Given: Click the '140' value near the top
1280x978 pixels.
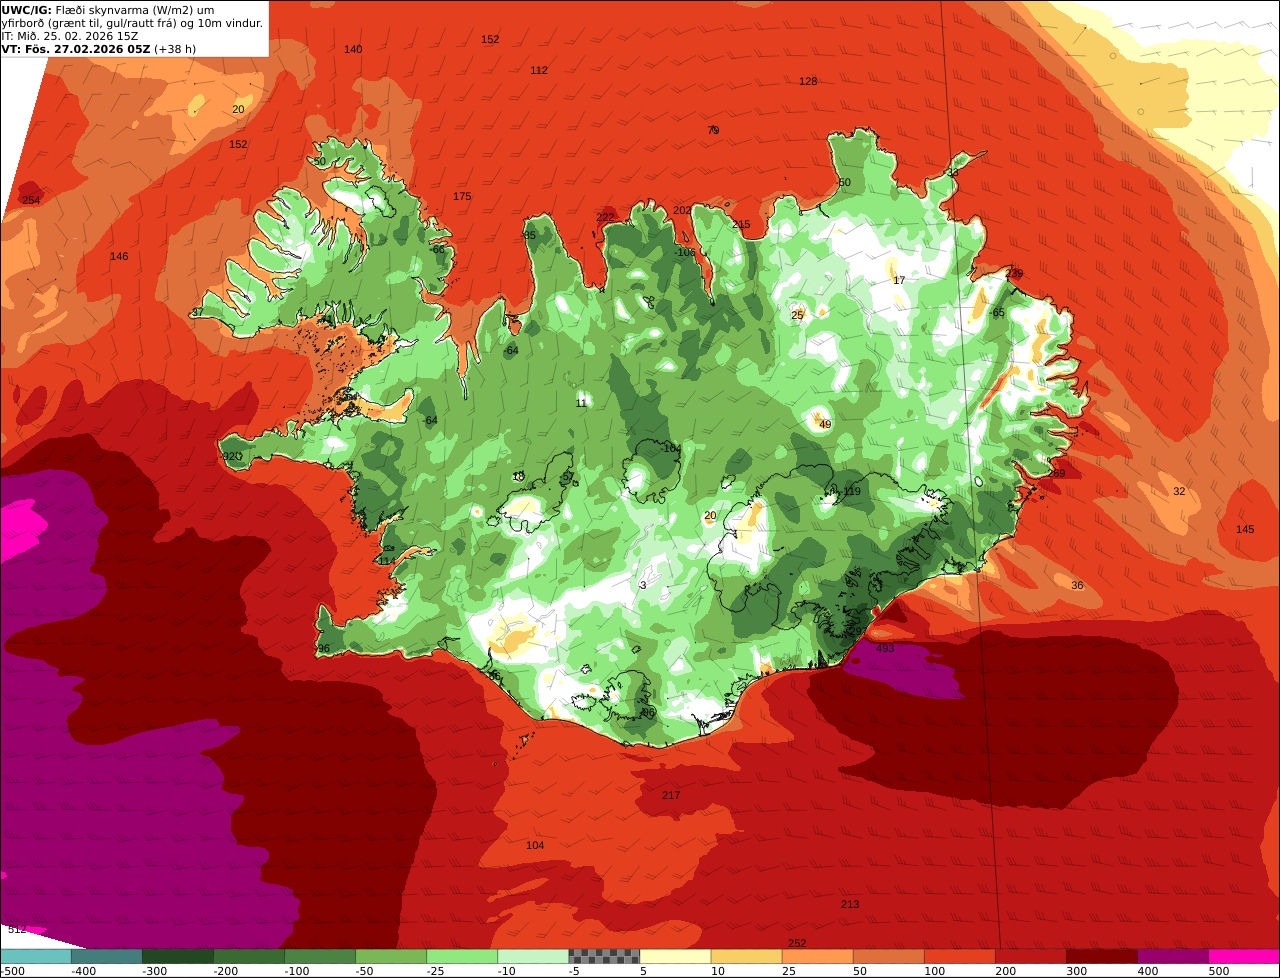Looking at the screenshot, I should click(353, 50).
